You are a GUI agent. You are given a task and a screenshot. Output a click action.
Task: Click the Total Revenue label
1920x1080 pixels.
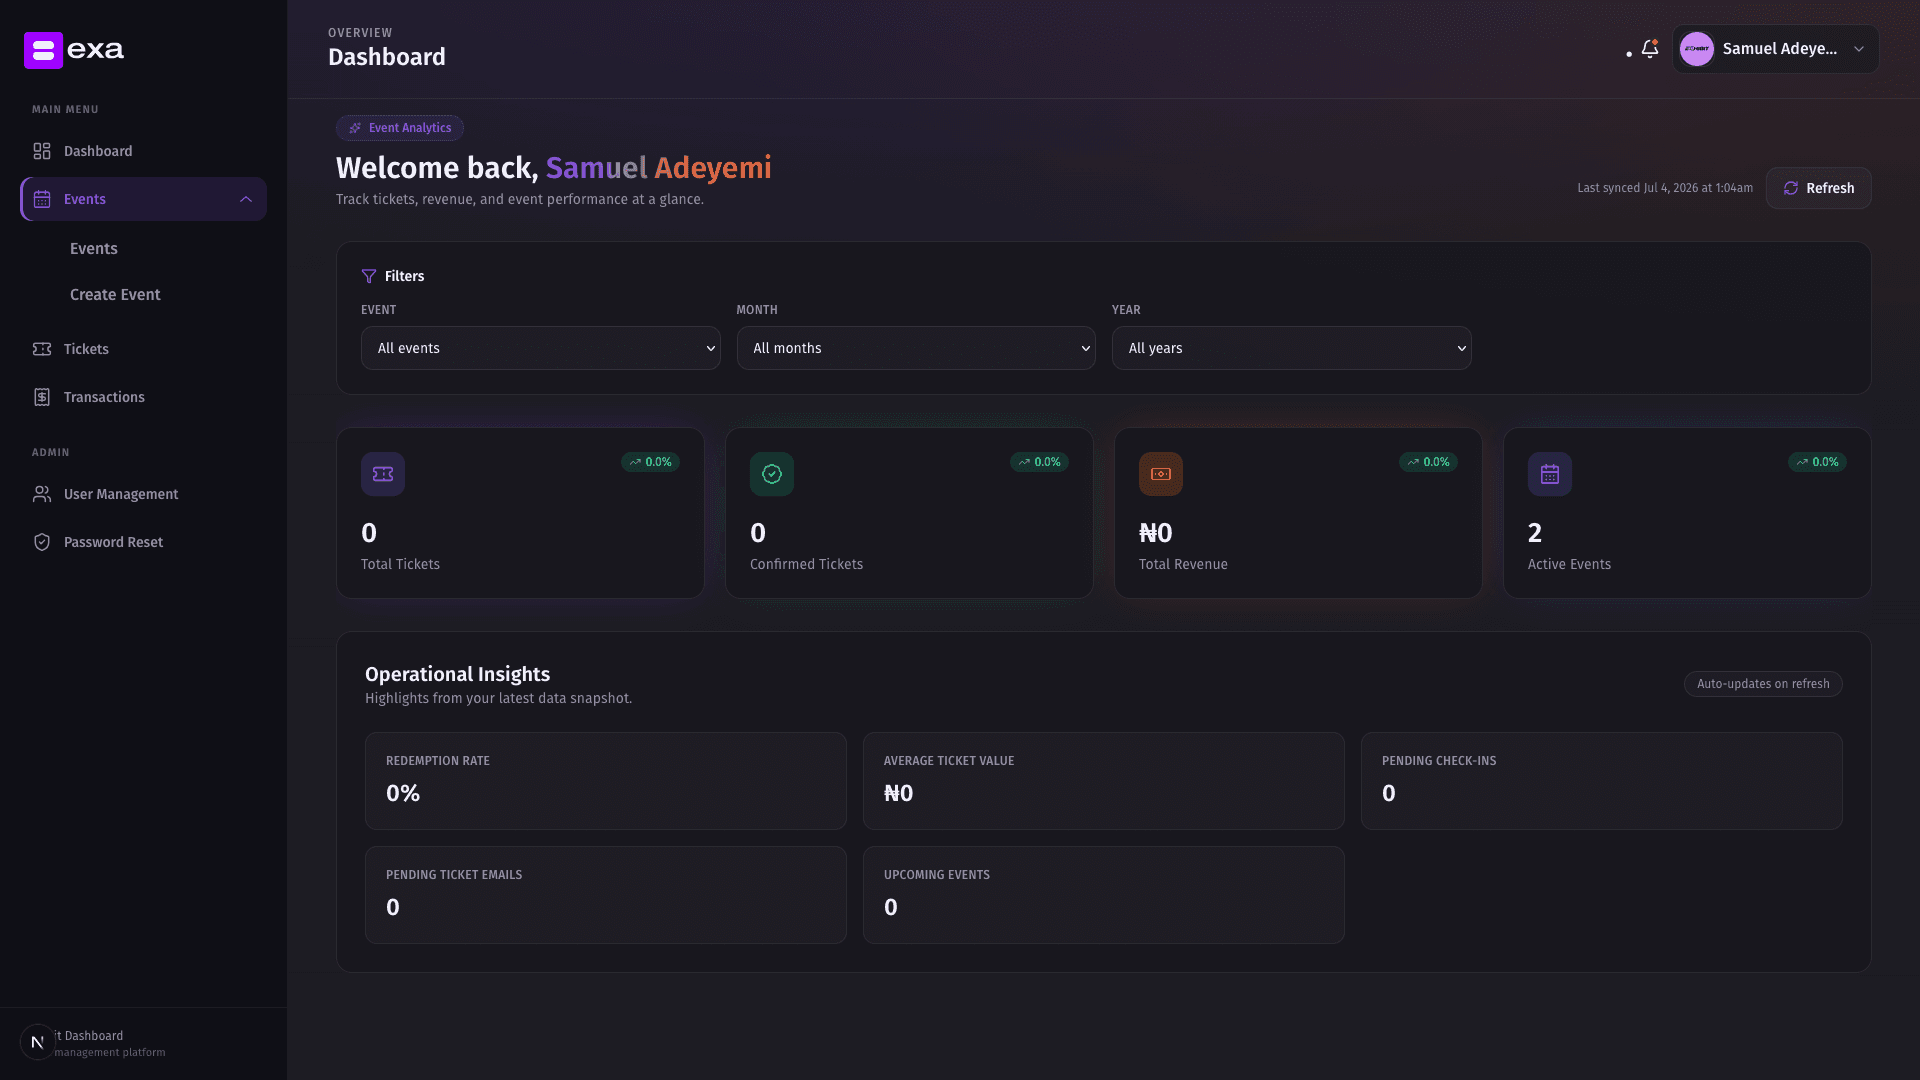[1183, 564]
